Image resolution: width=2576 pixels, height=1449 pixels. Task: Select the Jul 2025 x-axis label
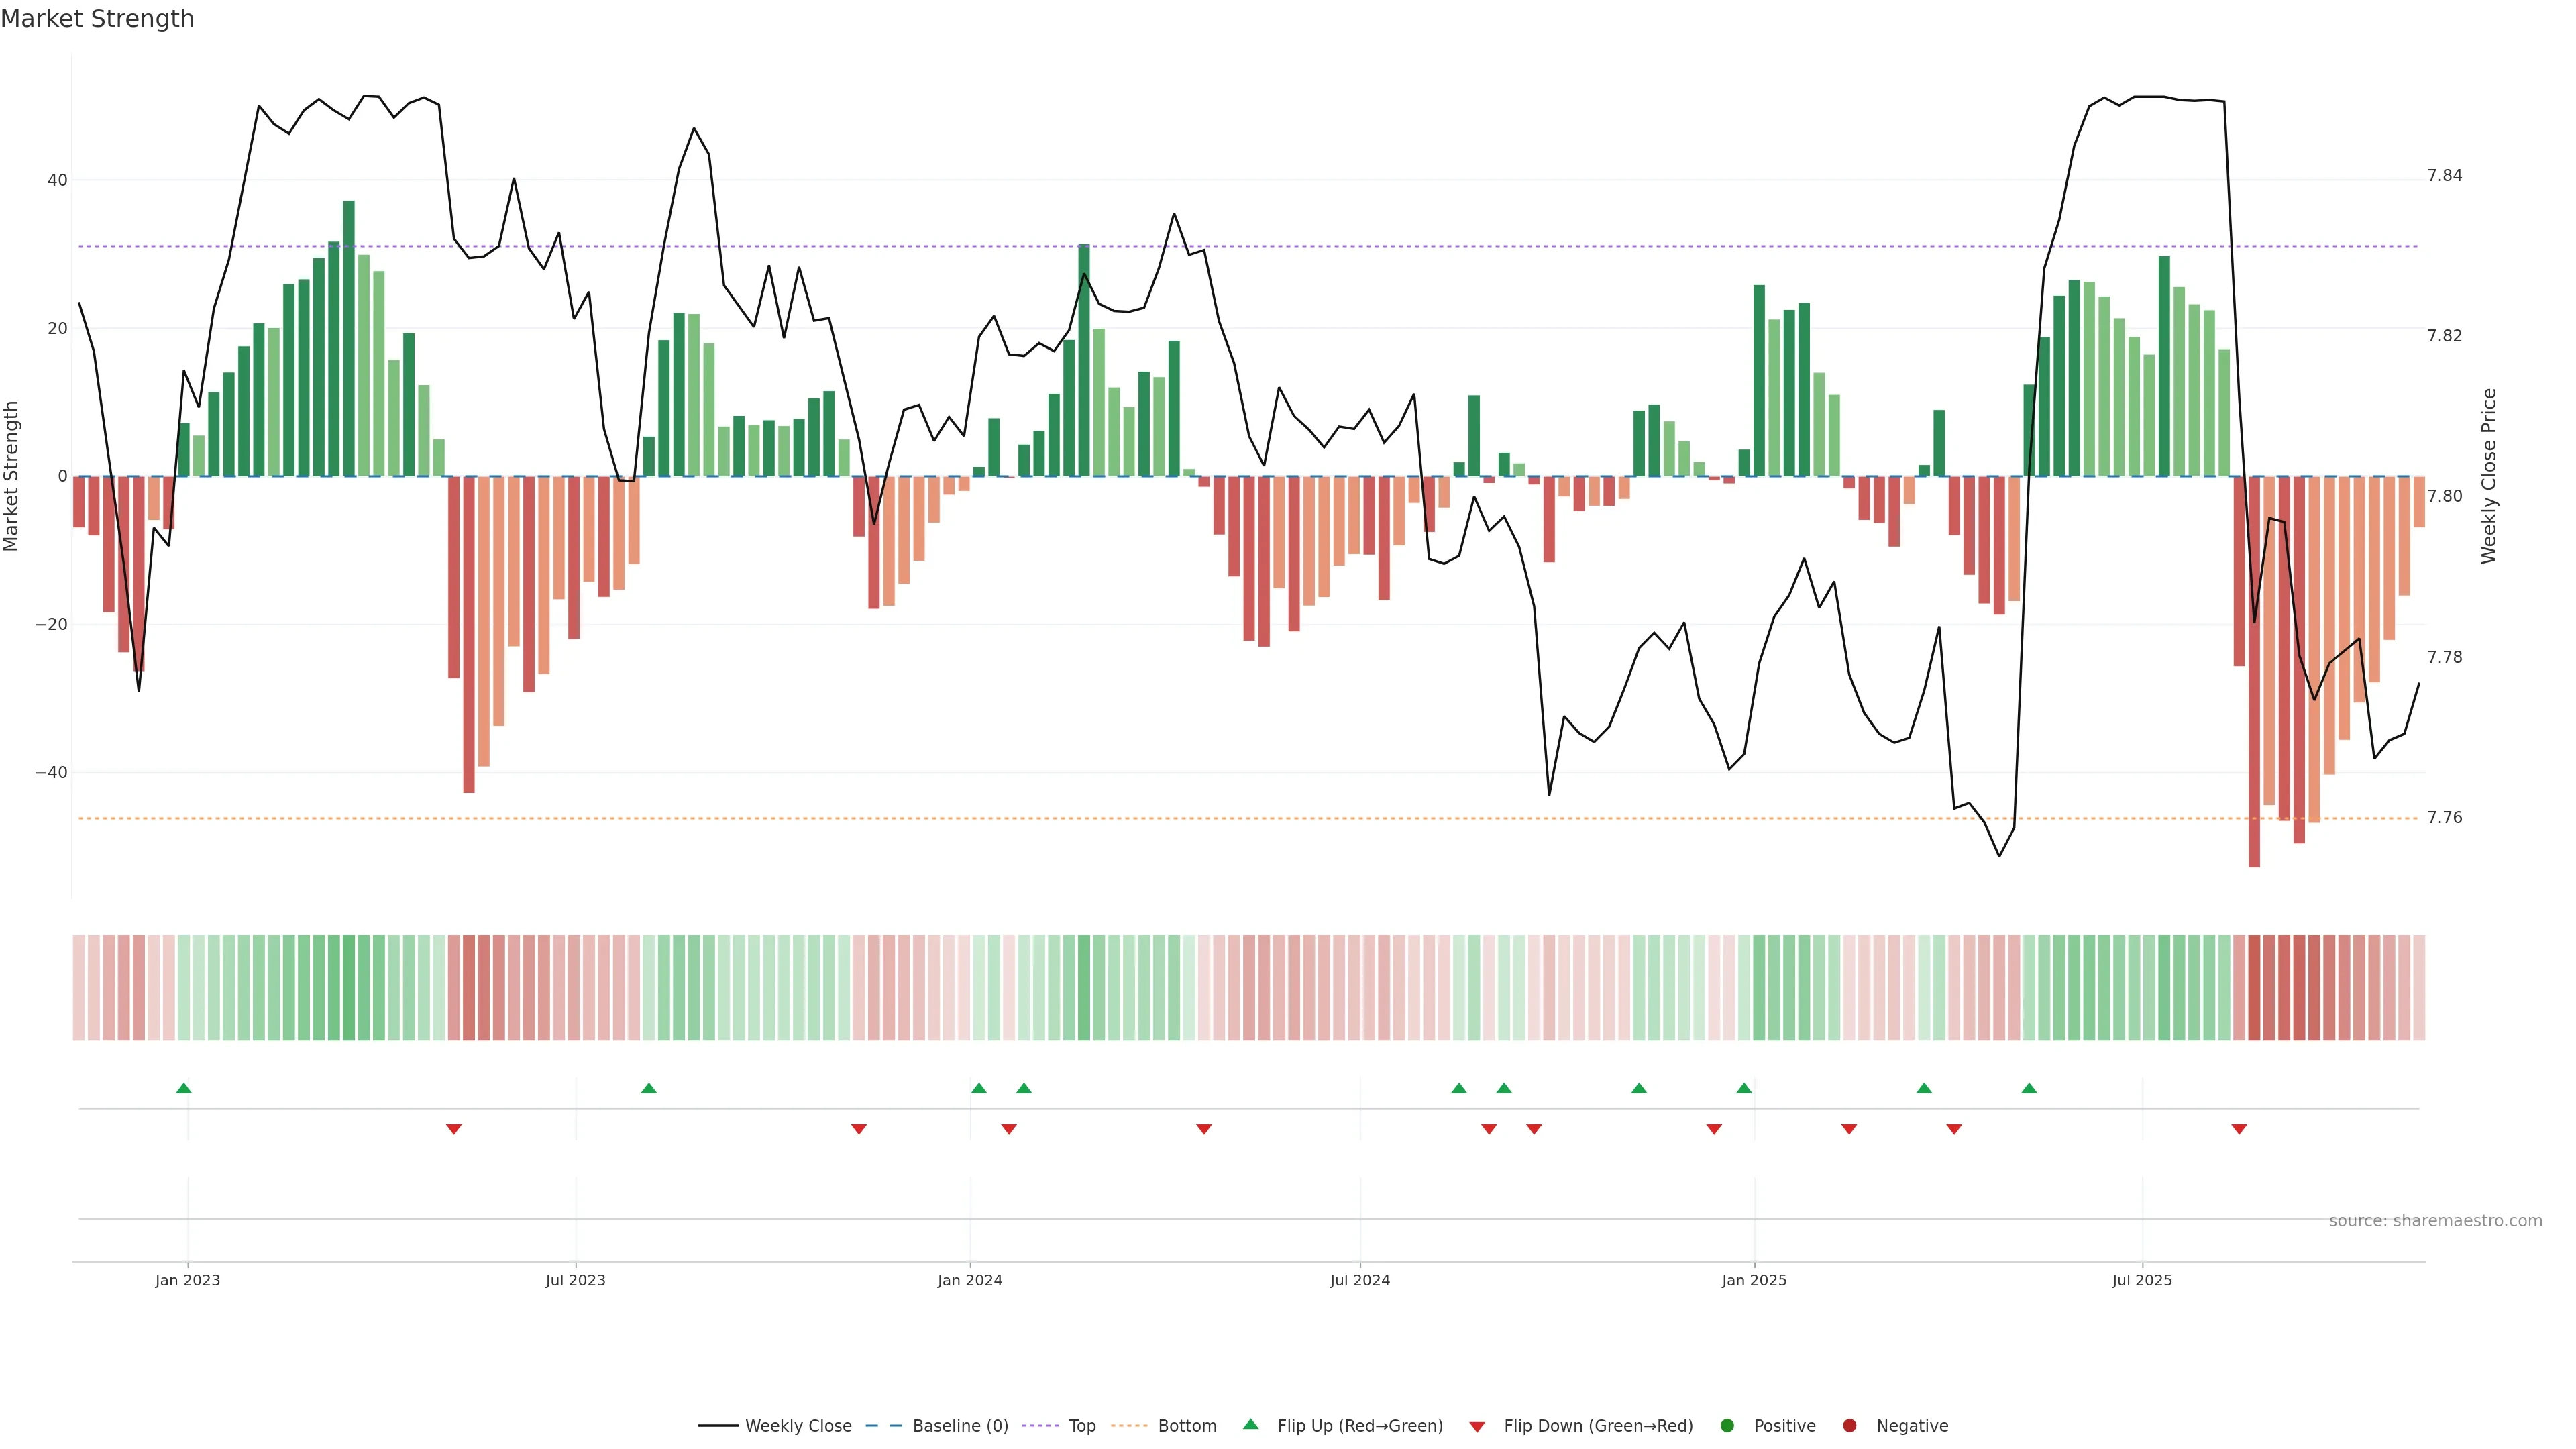point(2142,1280)
